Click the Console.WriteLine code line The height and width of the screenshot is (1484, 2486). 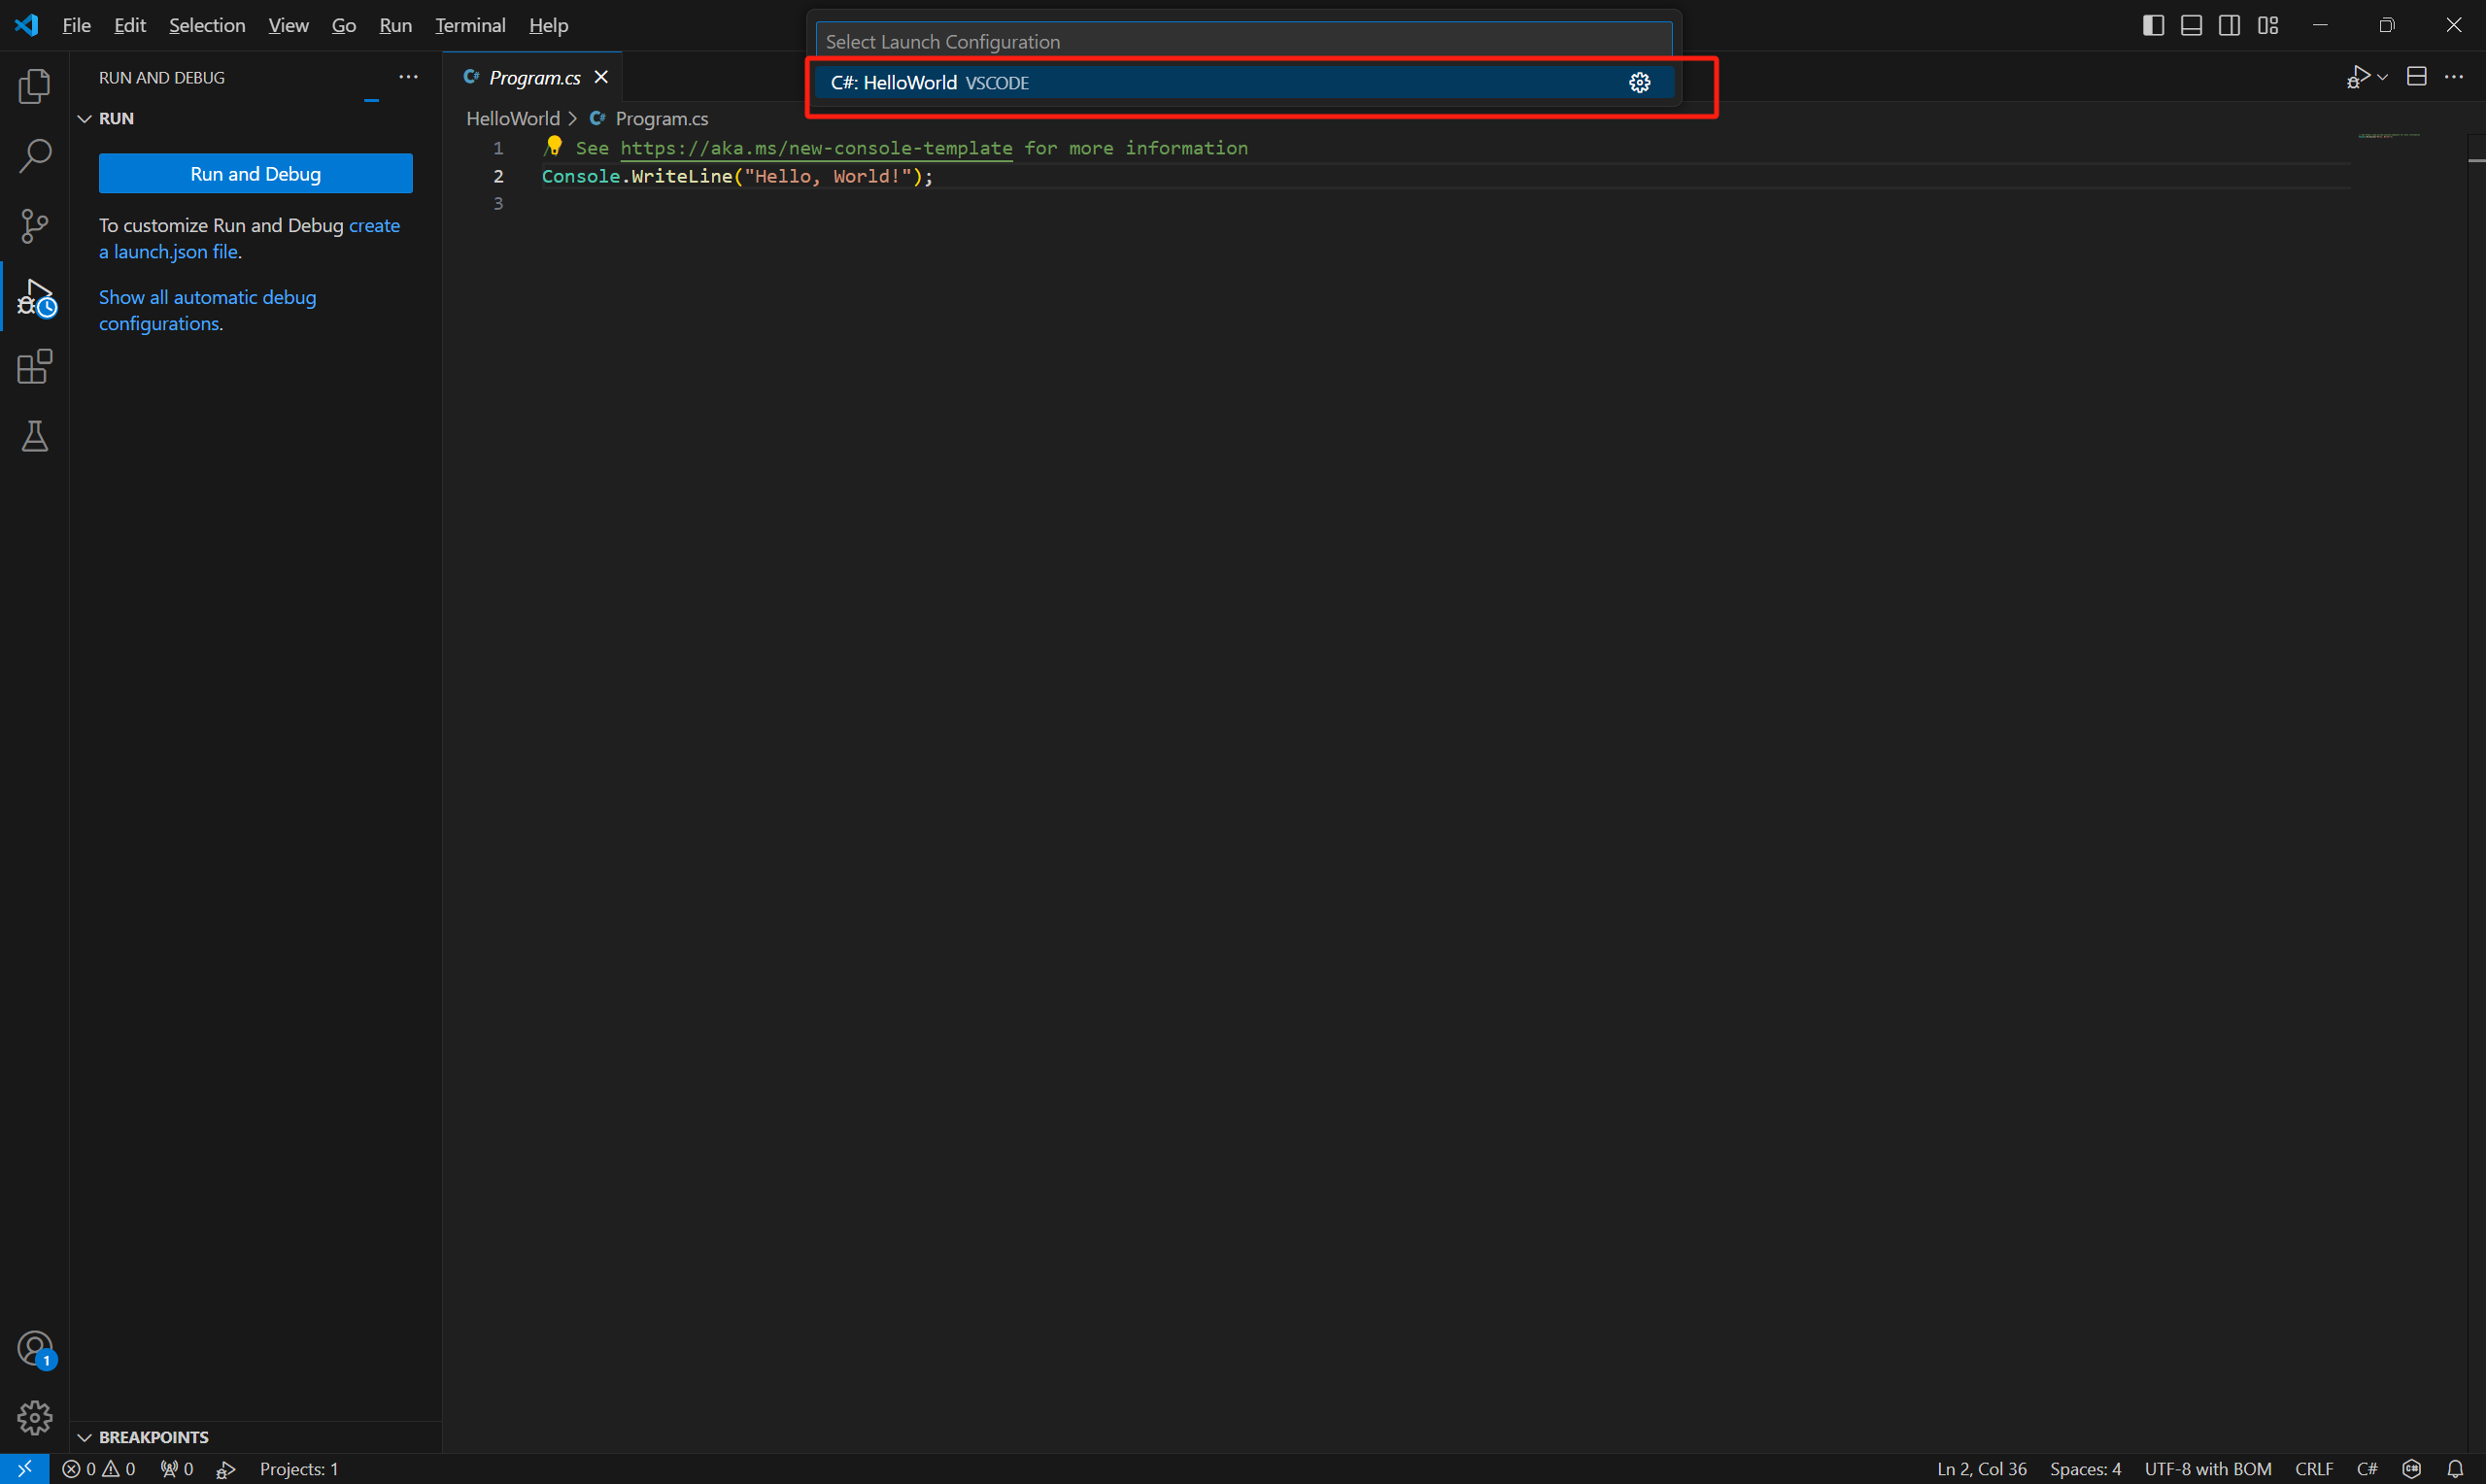click(x=737, y=176)
